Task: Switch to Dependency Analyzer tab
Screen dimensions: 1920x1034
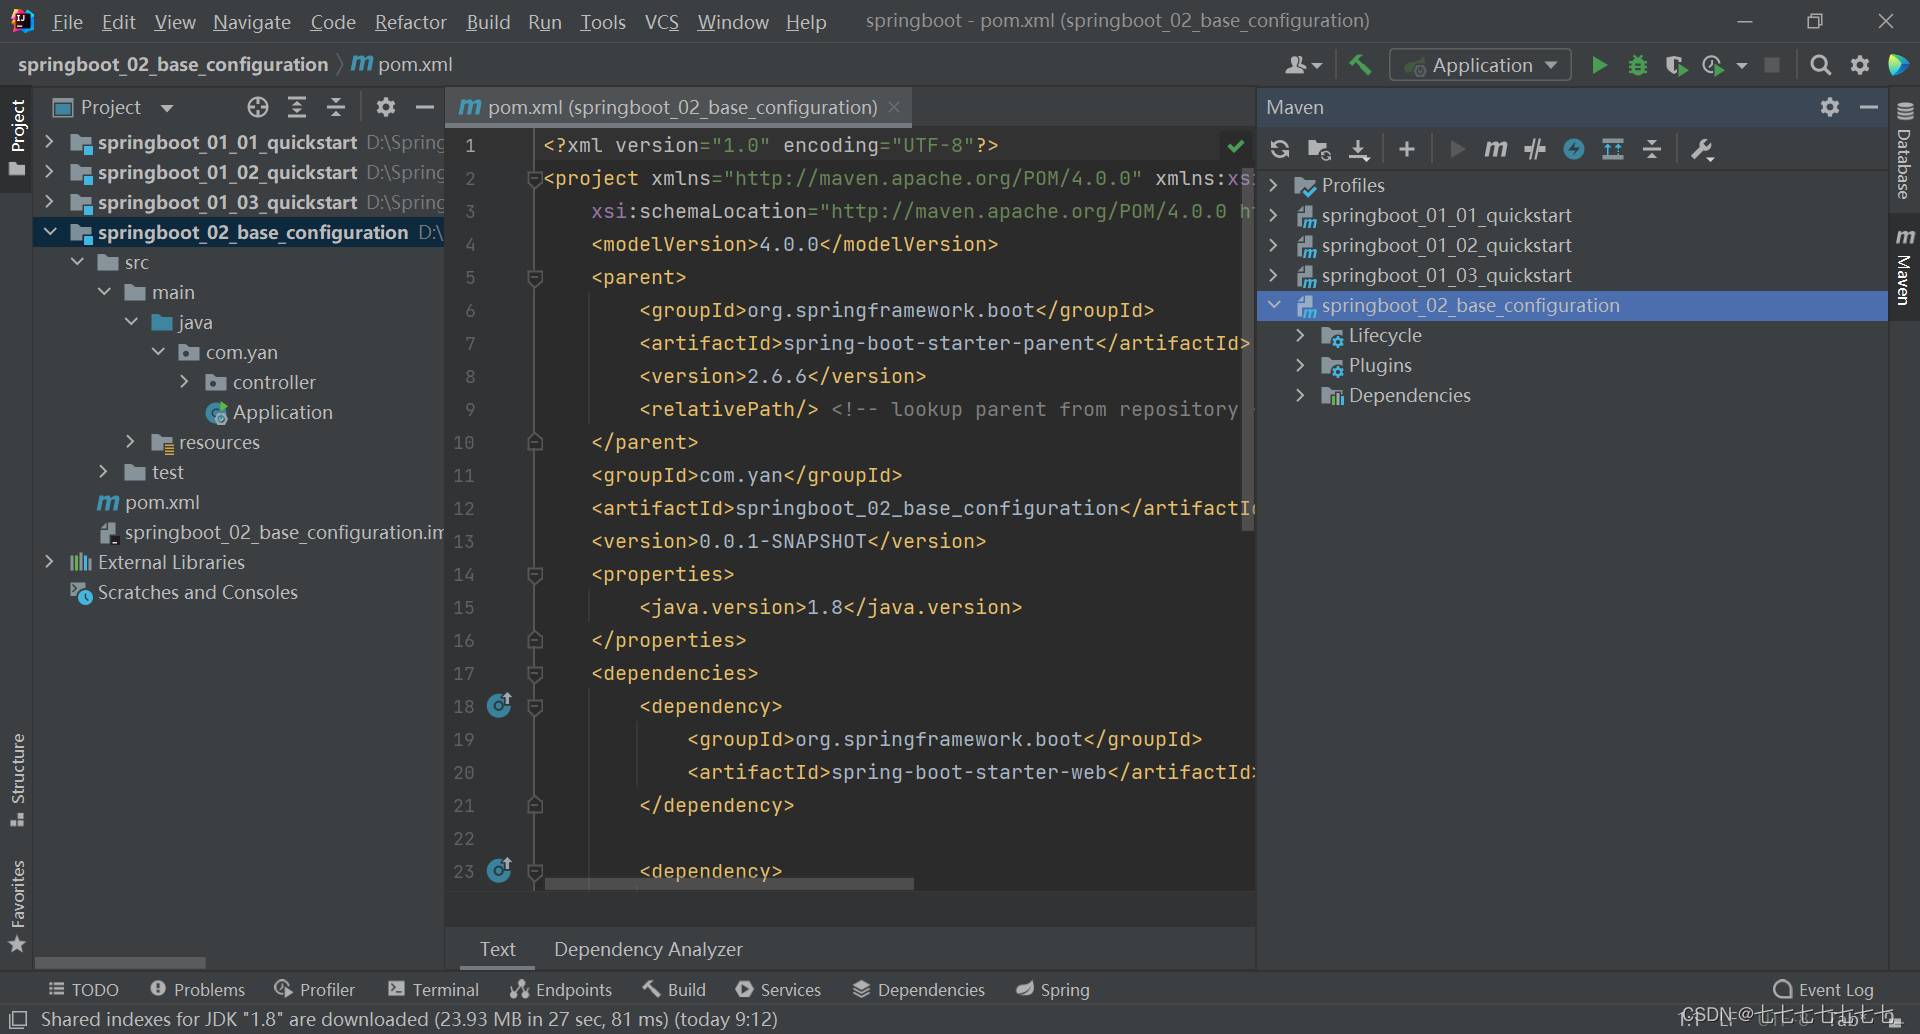Action: [648, 949]
